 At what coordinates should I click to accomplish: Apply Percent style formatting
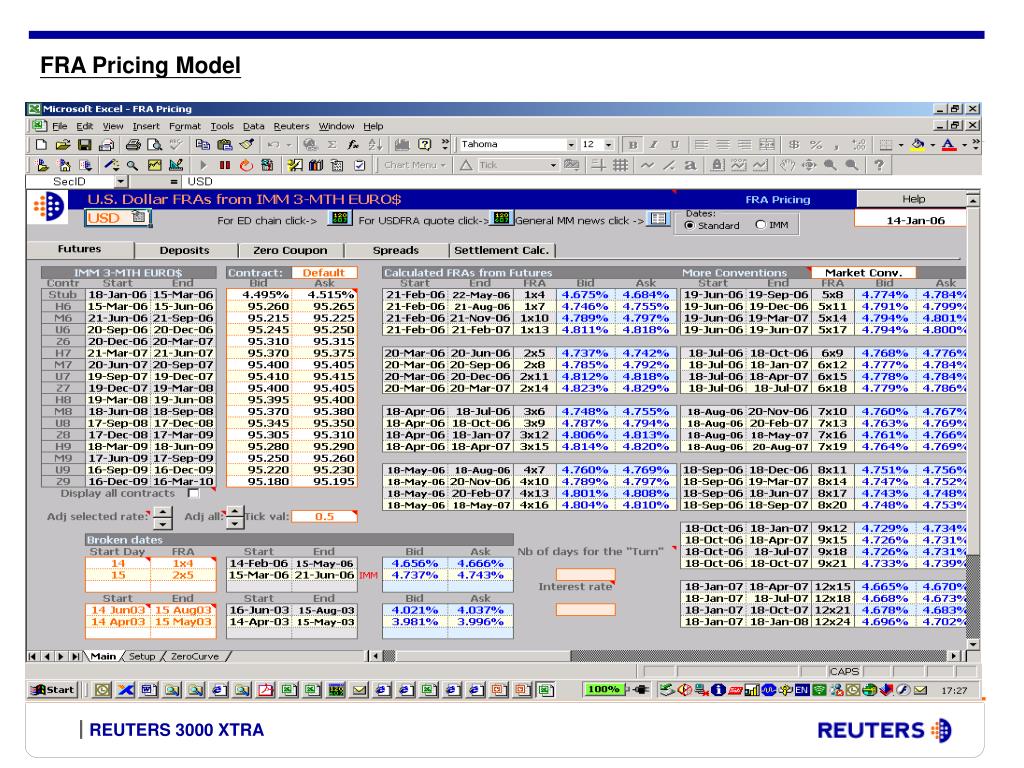click(816, 145)
